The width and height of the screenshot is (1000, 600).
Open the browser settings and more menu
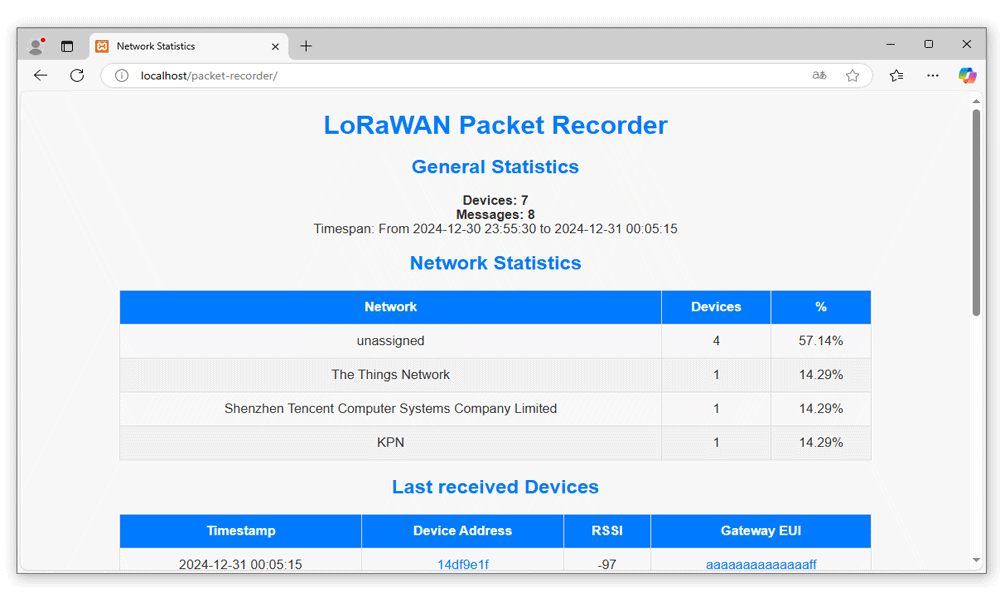(932, 75)
